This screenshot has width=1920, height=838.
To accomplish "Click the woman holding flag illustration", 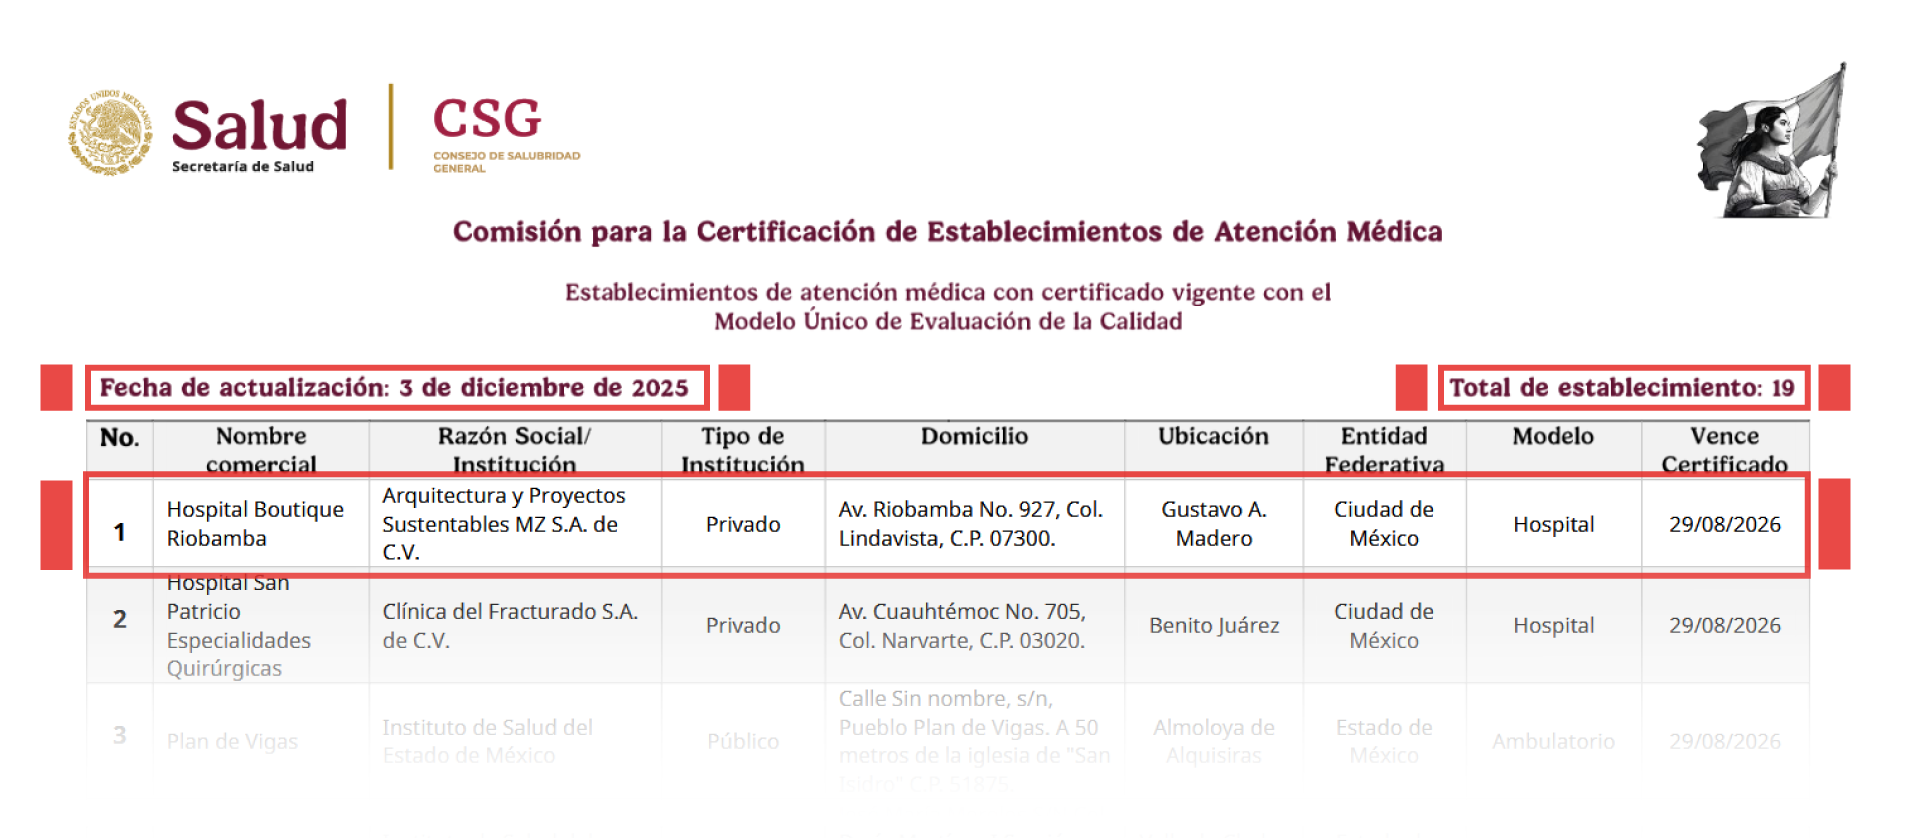I will [x=1772, y=141].
